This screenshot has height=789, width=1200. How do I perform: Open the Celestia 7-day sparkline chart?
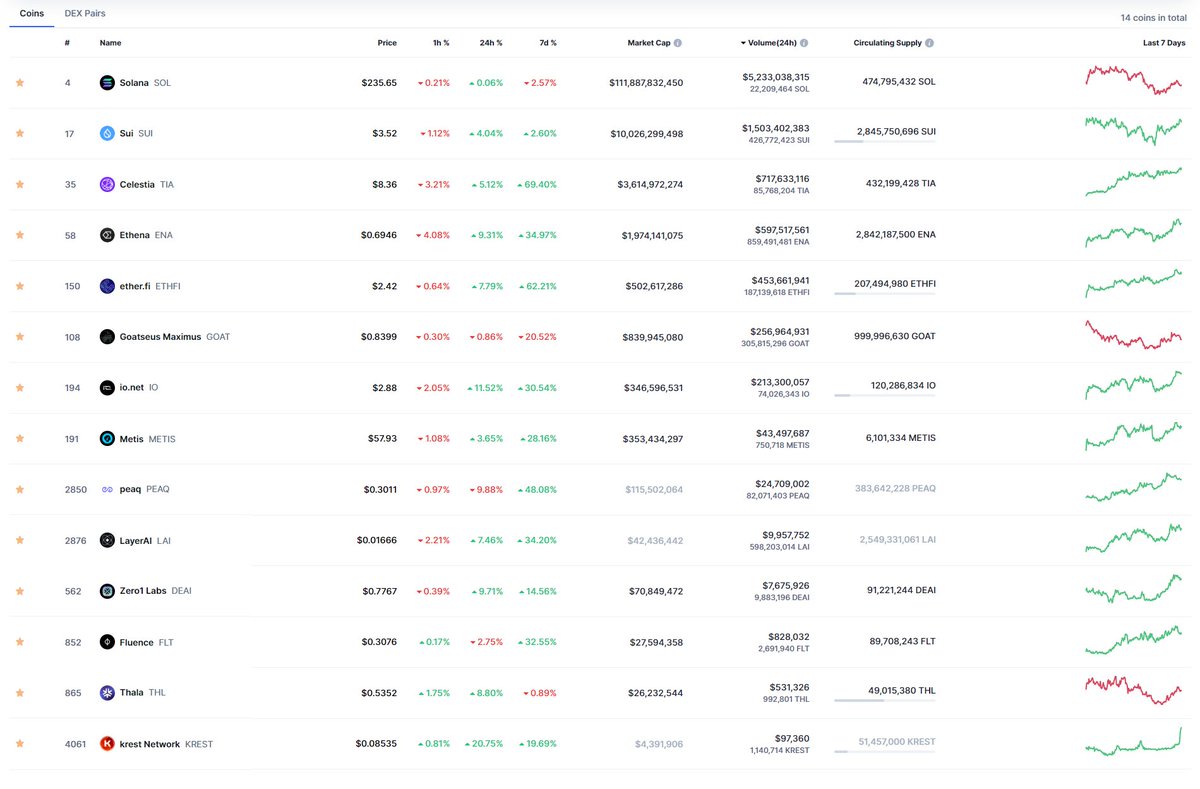[x=1133, y=182]
